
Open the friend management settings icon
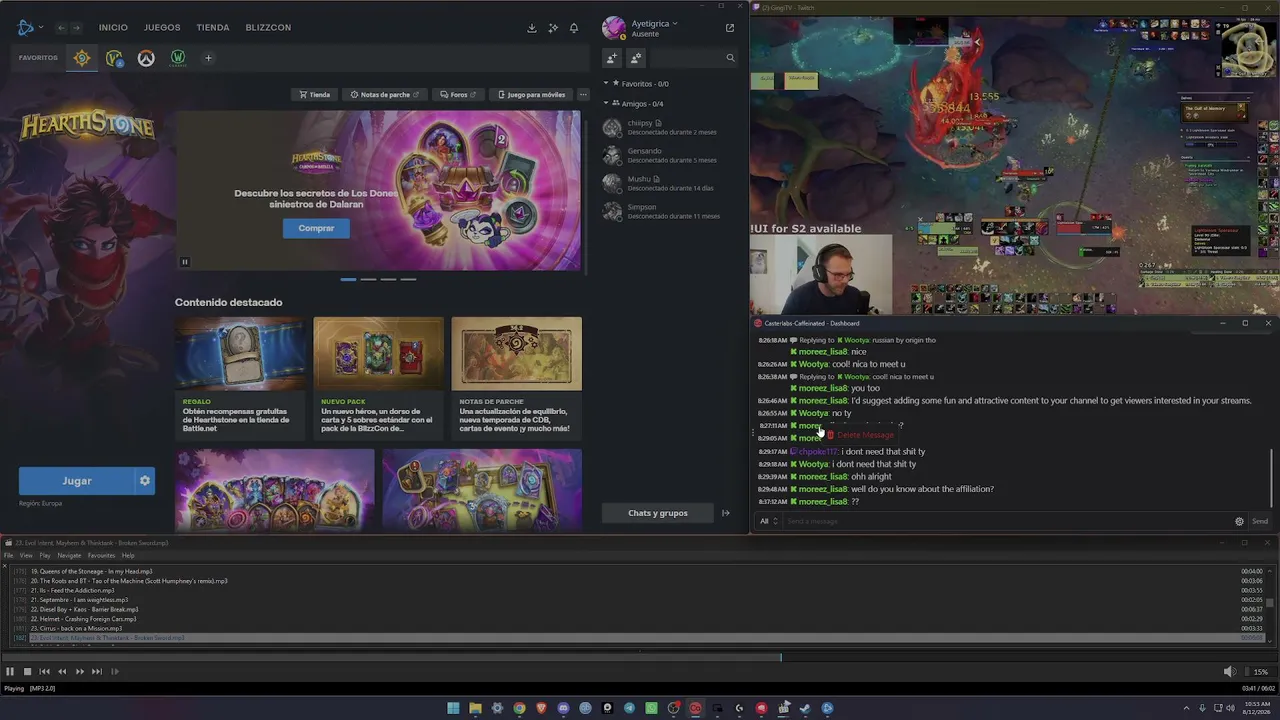(x=636, y=58)
